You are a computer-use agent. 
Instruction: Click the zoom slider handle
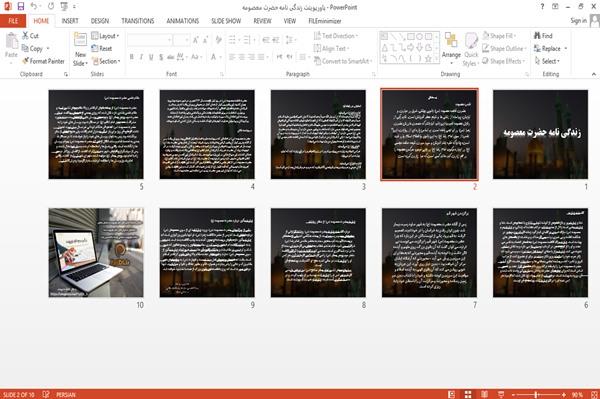pyautogui.click(x=536, y=394)
